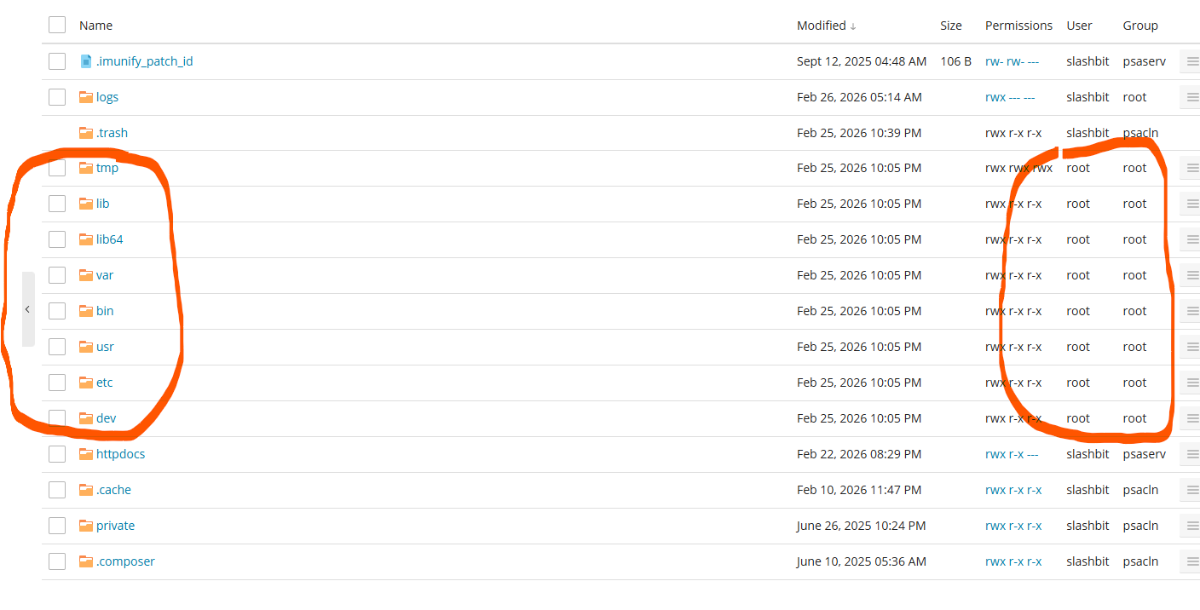Open the httpdocs folder link

pyautogui.click(x=120, y=454)
